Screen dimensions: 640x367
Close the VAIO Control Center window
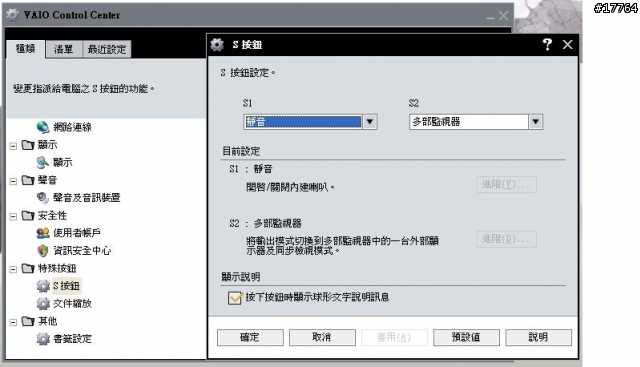click(x=504, y=16)
